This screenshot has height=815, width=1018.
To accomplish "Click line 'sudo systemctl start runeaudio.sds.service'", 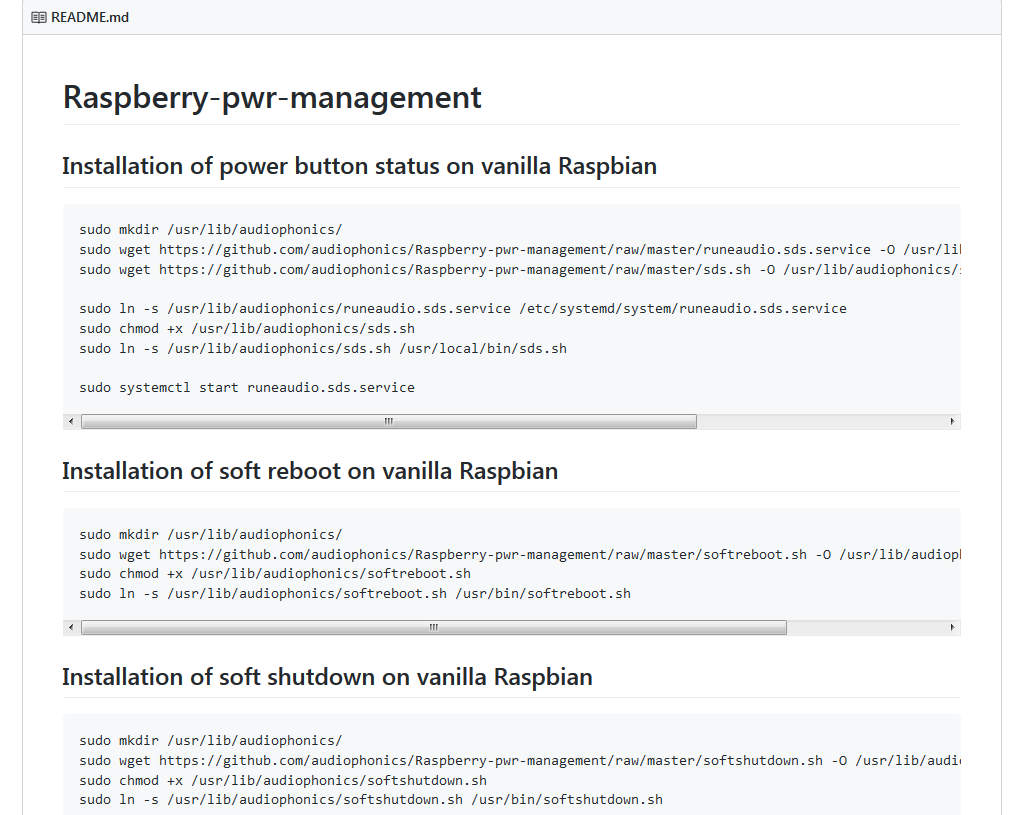I will (247, 388).
